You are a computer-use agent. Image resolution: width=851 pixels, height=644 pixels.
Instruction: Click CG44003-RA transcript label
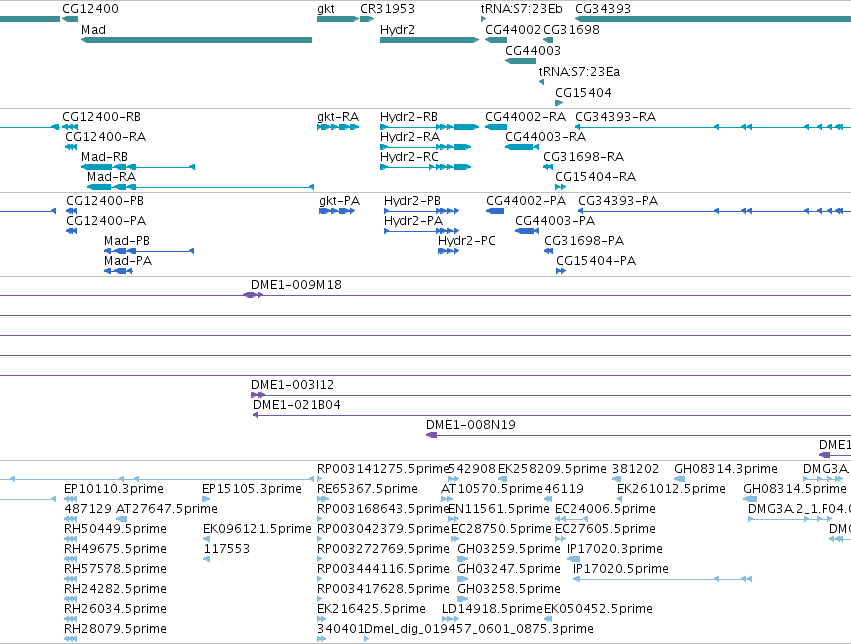click(x=545, y=137)
